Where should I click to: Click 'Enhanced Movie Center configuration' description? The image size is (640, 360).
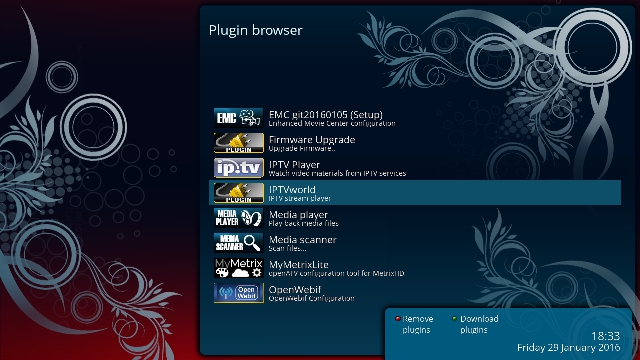(331, 123)
